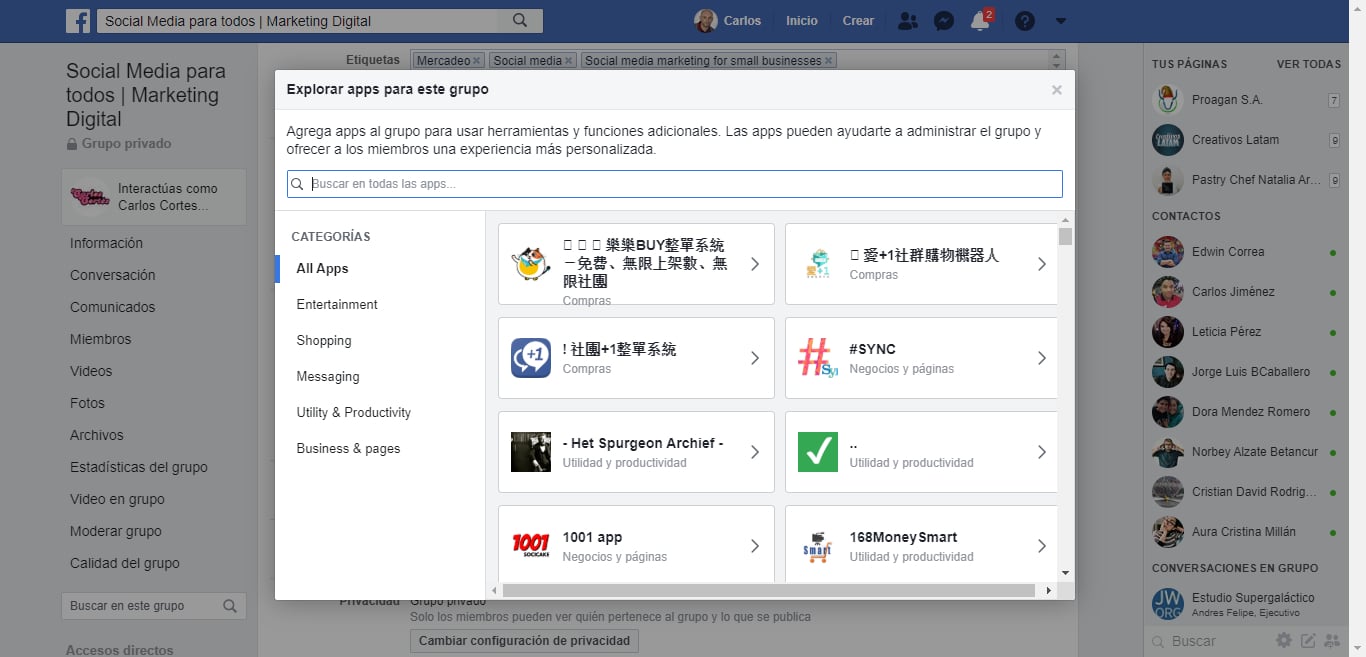This screenshot has height=657, width=1366.
Task: Open chat settings gear icon
Action: (1284, 641)
